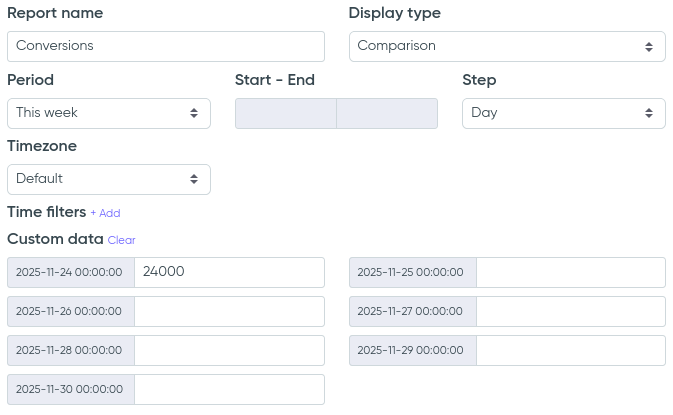The height and width of the screenshot is (415, 673).
Task: Select the input for 2025-11-27
Action: point(570,311)
